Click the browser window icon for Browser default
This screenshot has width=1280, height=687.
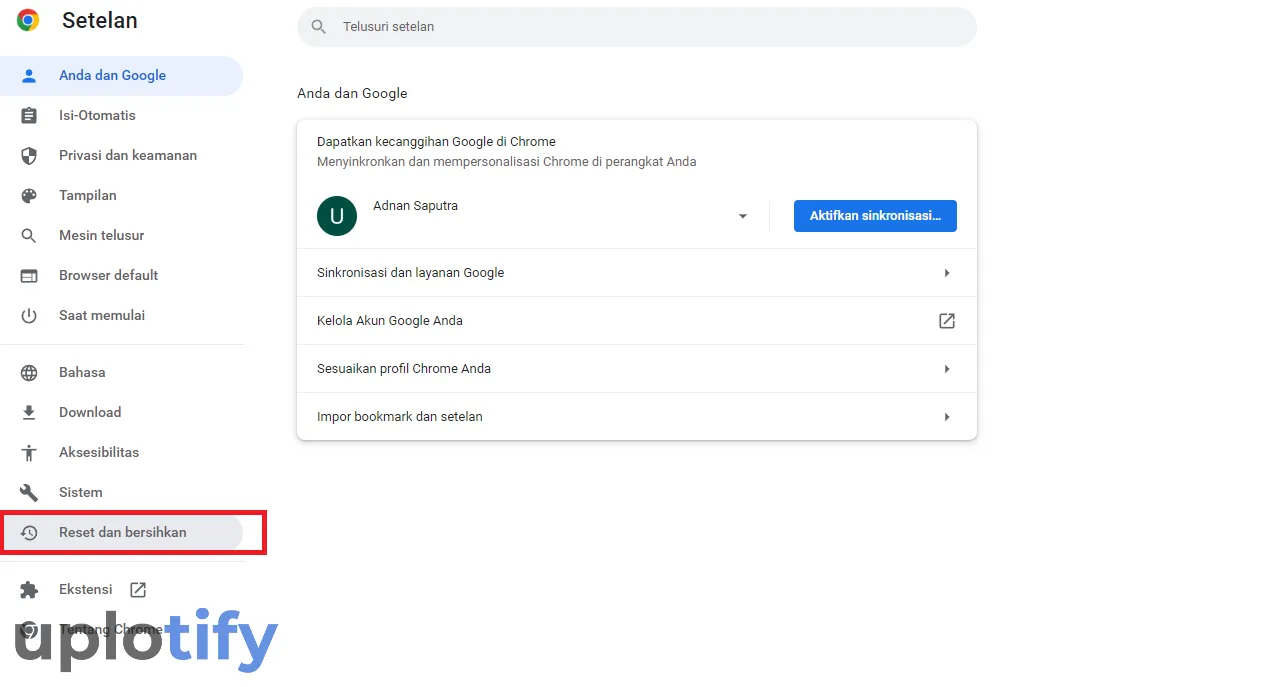(29, 275)
